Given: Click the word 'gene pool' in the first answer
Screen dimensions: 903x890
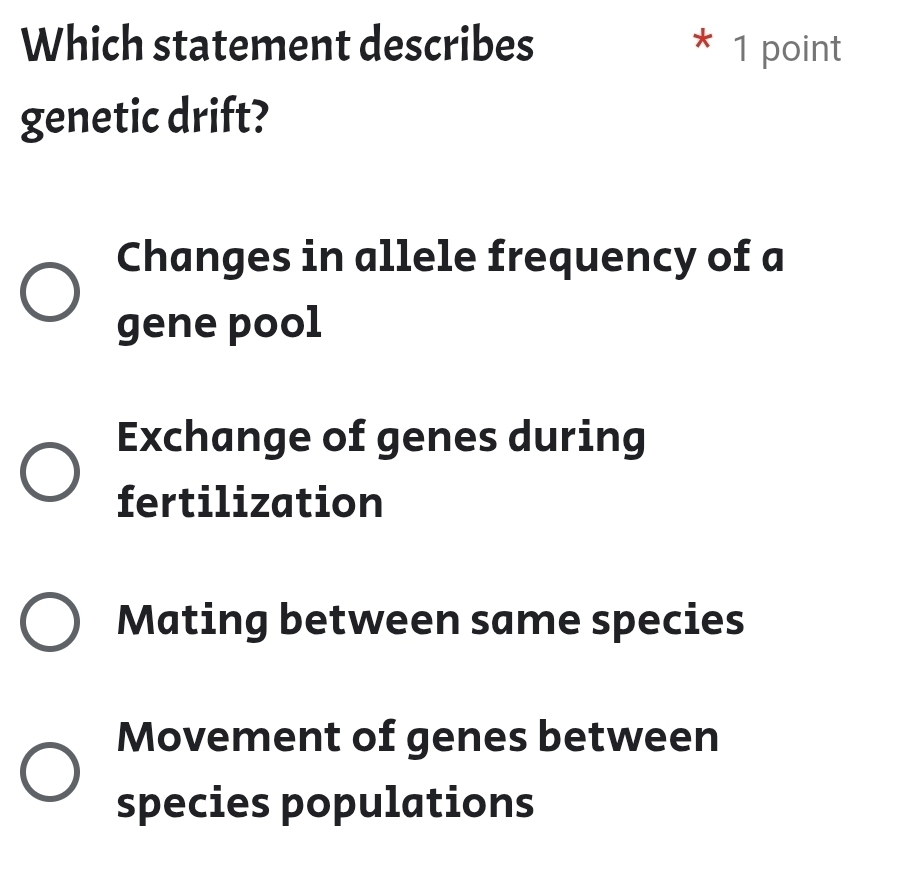Looking at the screenshot, I should pyautogui.click(x=219, y=322).
